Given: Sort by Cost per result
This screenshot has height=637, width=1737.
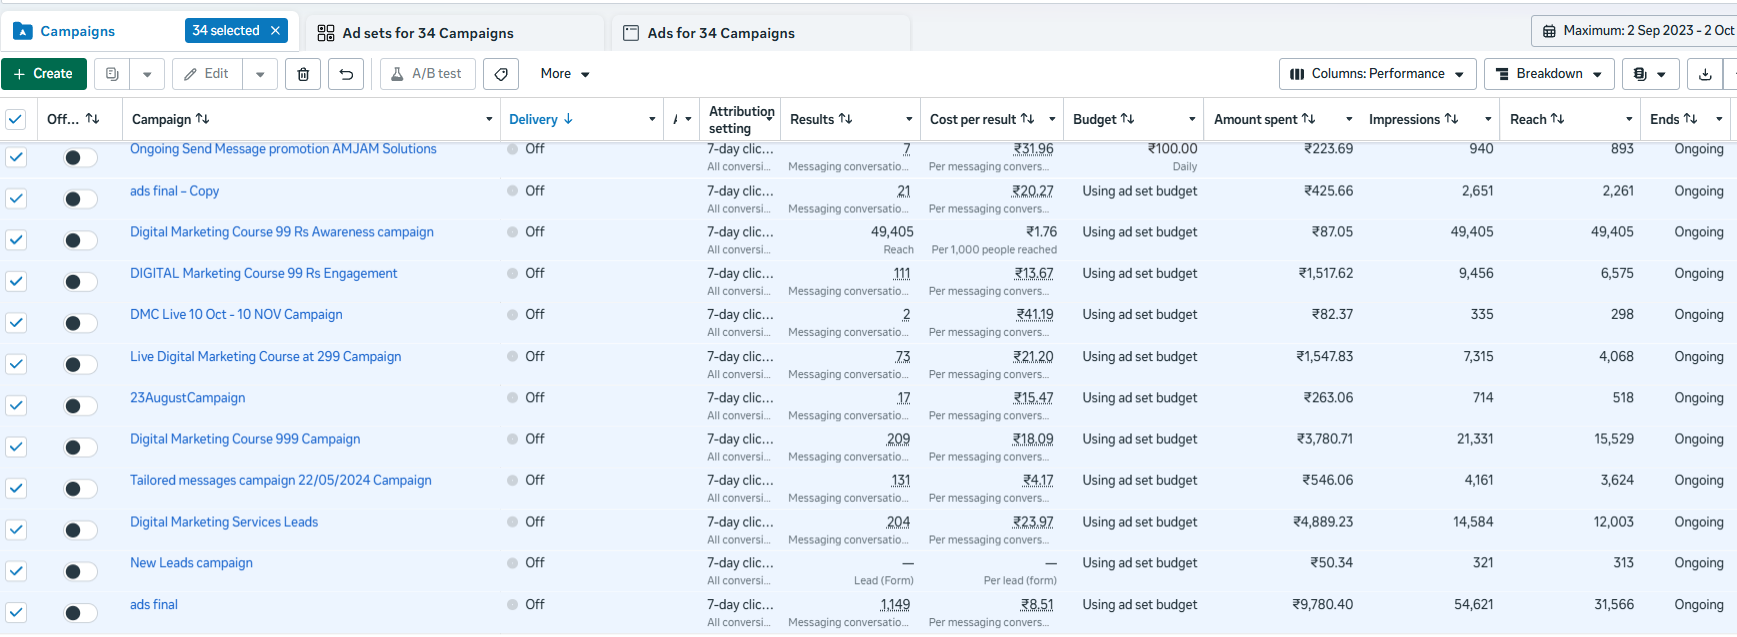Looking at the screenshot, I should (982, 119).
